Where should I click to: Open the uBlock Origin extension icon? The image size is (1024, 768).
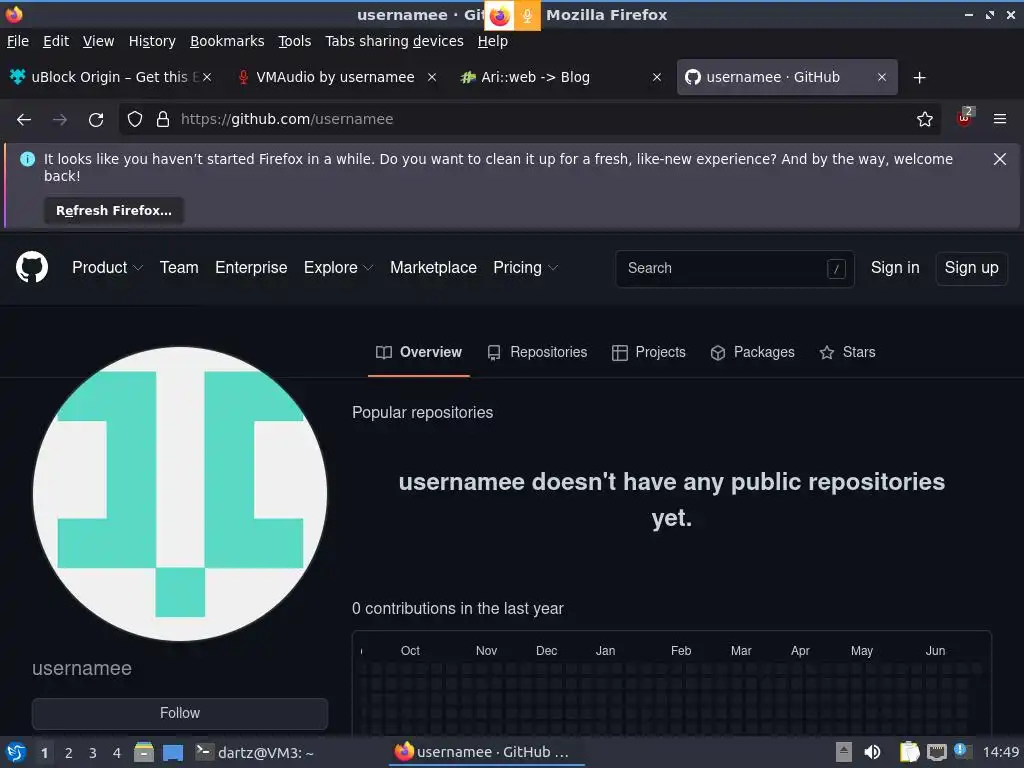(964, 118)
